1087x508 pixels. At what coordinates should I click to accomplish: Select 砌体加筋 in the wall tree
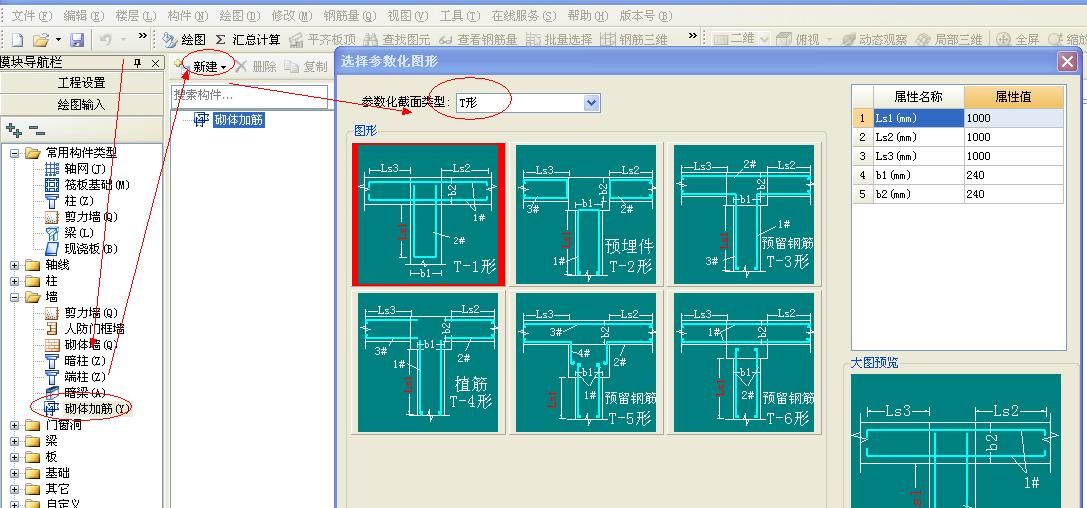pos(96,409)
